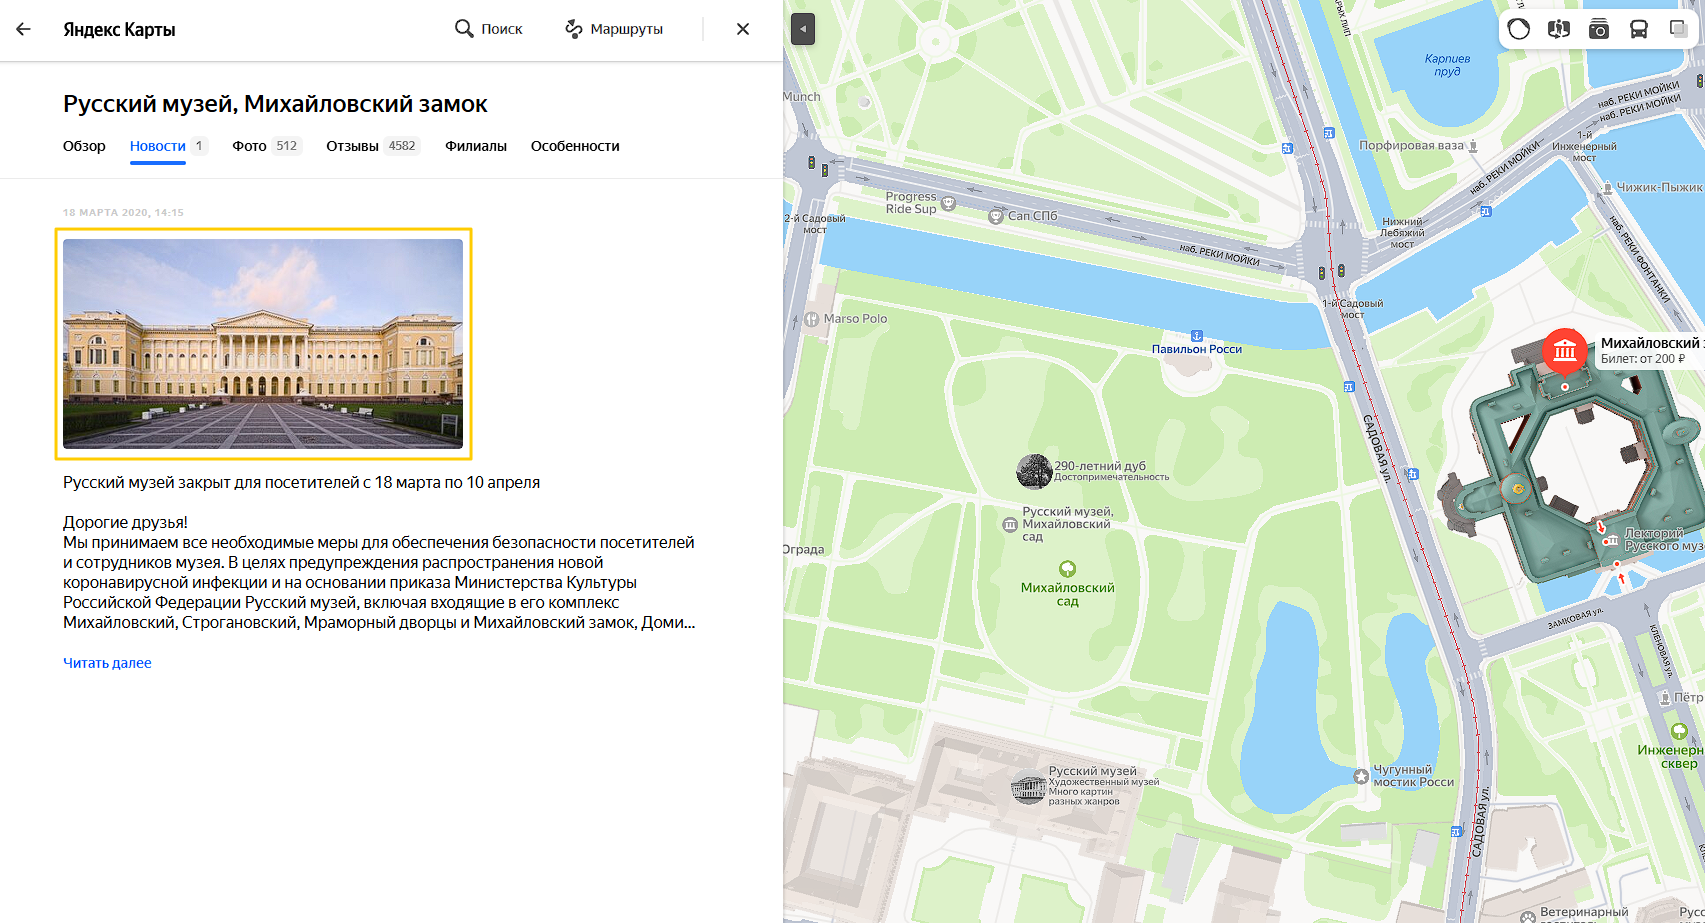Open the Russian Museum news photo
This screenshot has height=923, width=1705.
click(x=263, y=343)
